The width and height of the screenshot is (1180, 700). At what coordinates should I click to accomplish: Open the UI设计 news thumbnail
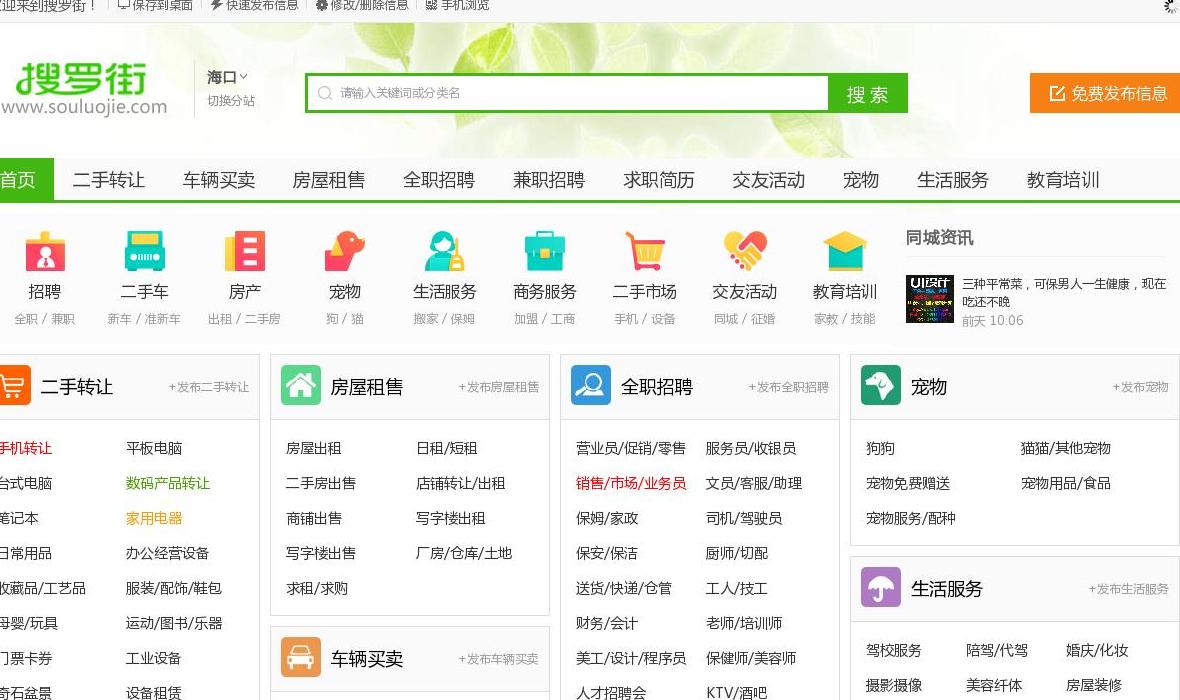(929, 299)
